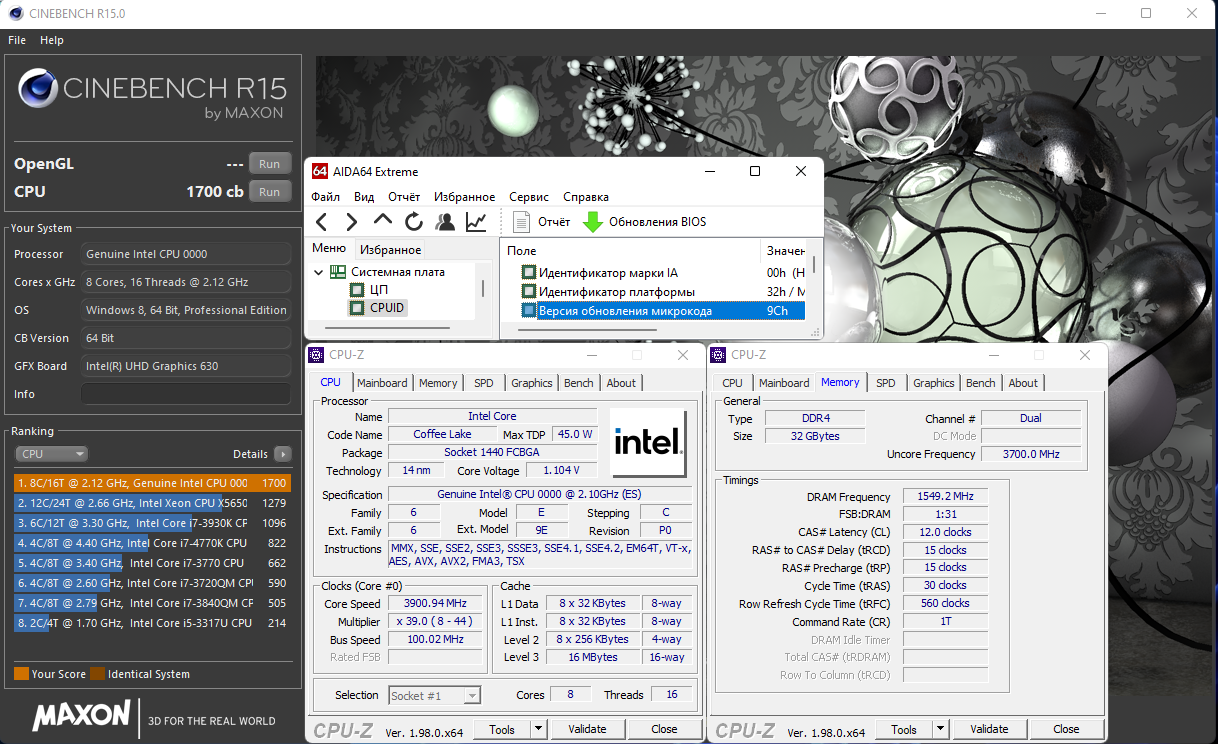Collapse the Системная плата tree node
The image size is (1218, 744).
click(x=318, y=272)
